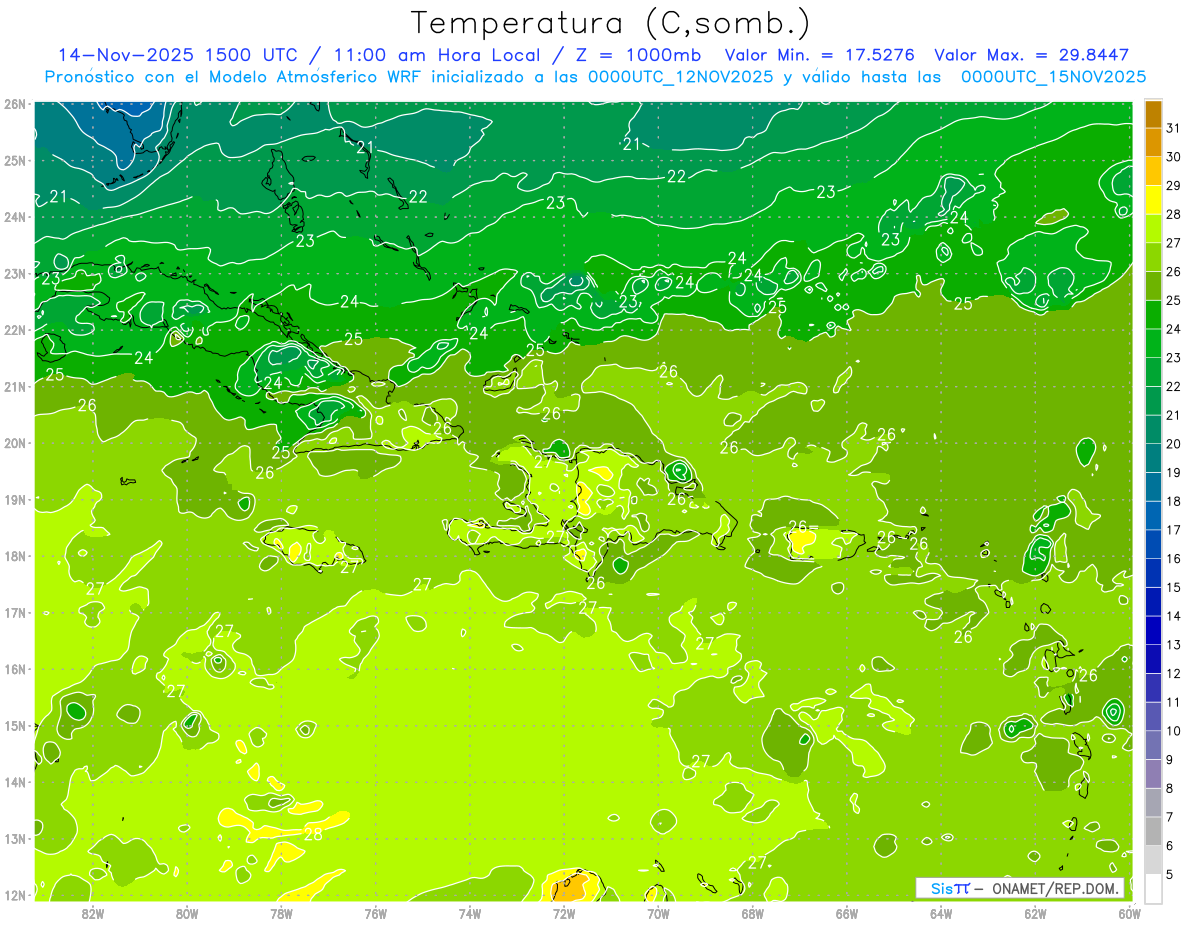Click the '16N' latitude axis label
Screen dimensions: 1200x927
[16, 669]
